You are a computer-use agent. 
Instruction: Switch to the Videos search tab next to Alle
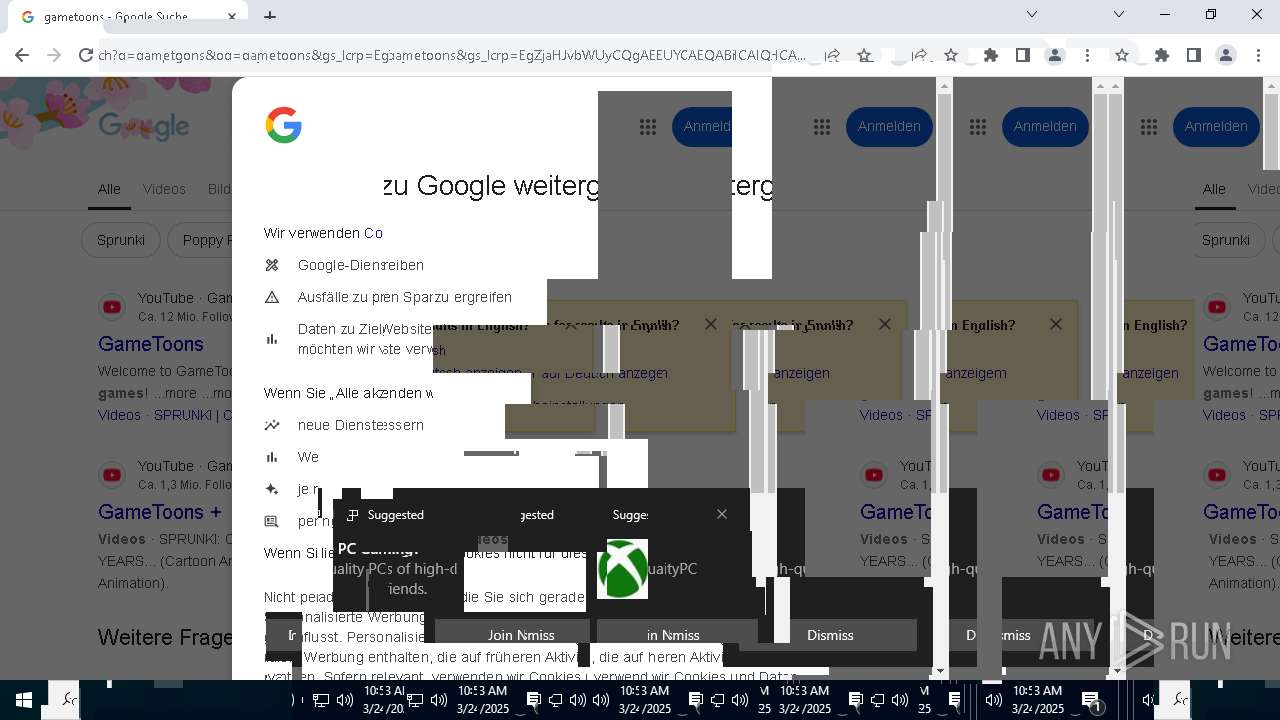point(164,189)
